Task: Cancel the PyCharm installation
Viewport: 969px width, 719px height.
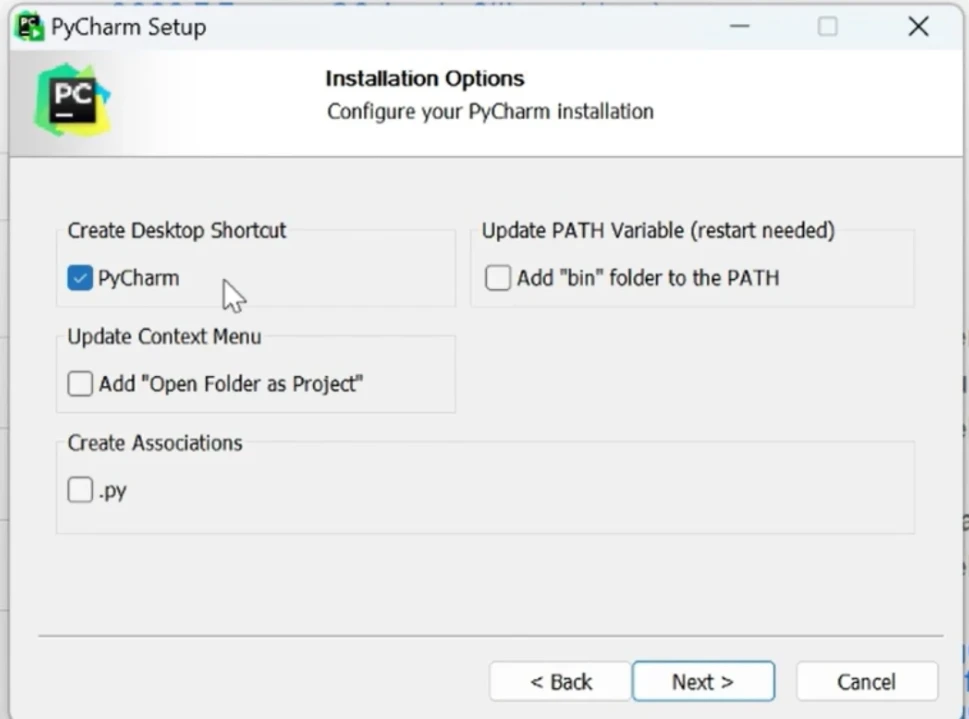Action: click(866, 682)
